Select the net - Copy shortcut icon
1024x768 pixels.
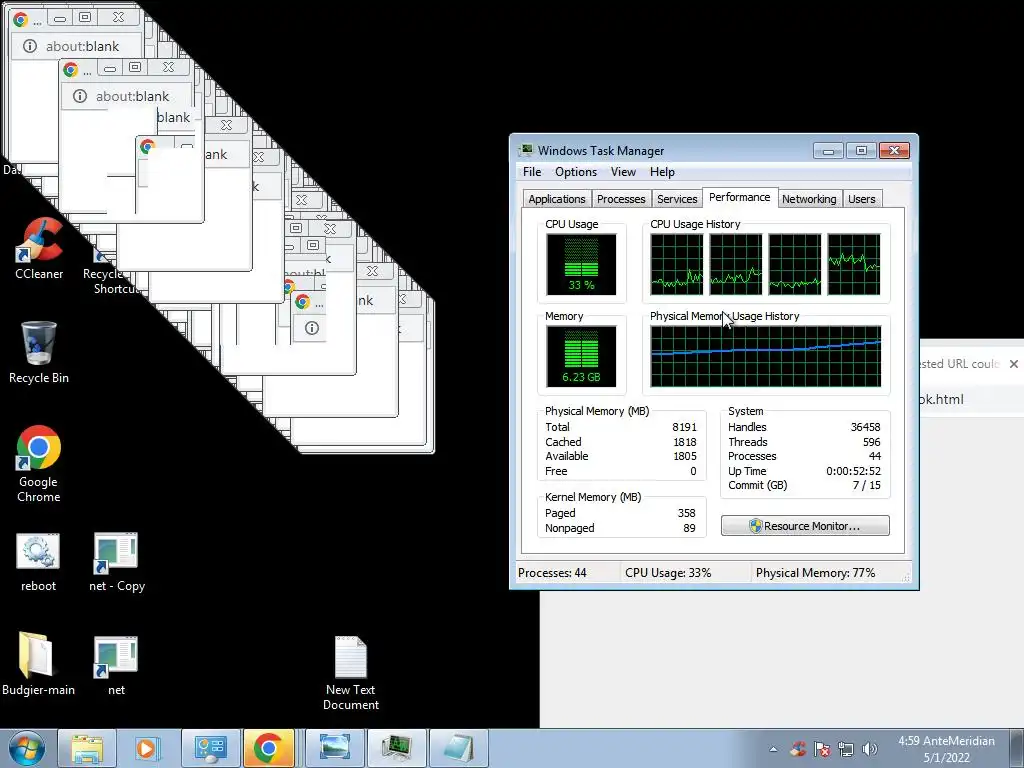click(116, 563)
